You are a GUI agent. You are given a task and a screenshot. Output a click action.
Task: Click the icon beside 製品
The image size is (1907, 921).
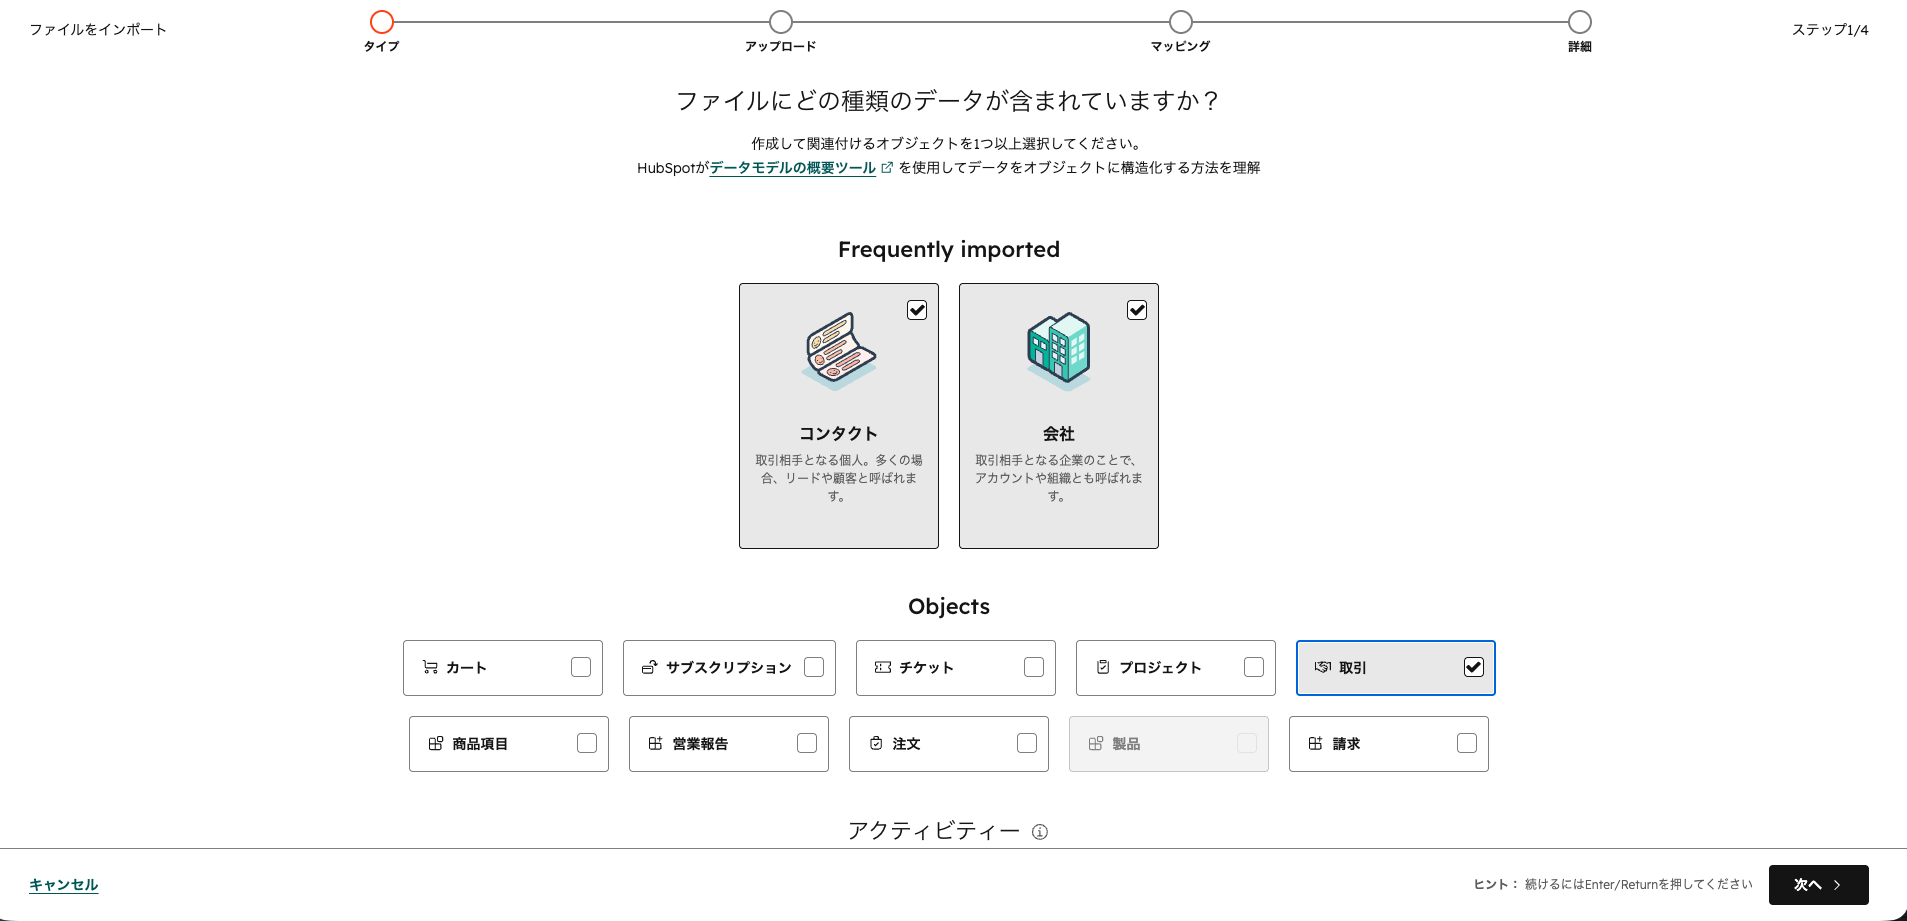pyautogui.click(x=1096, y=743)
